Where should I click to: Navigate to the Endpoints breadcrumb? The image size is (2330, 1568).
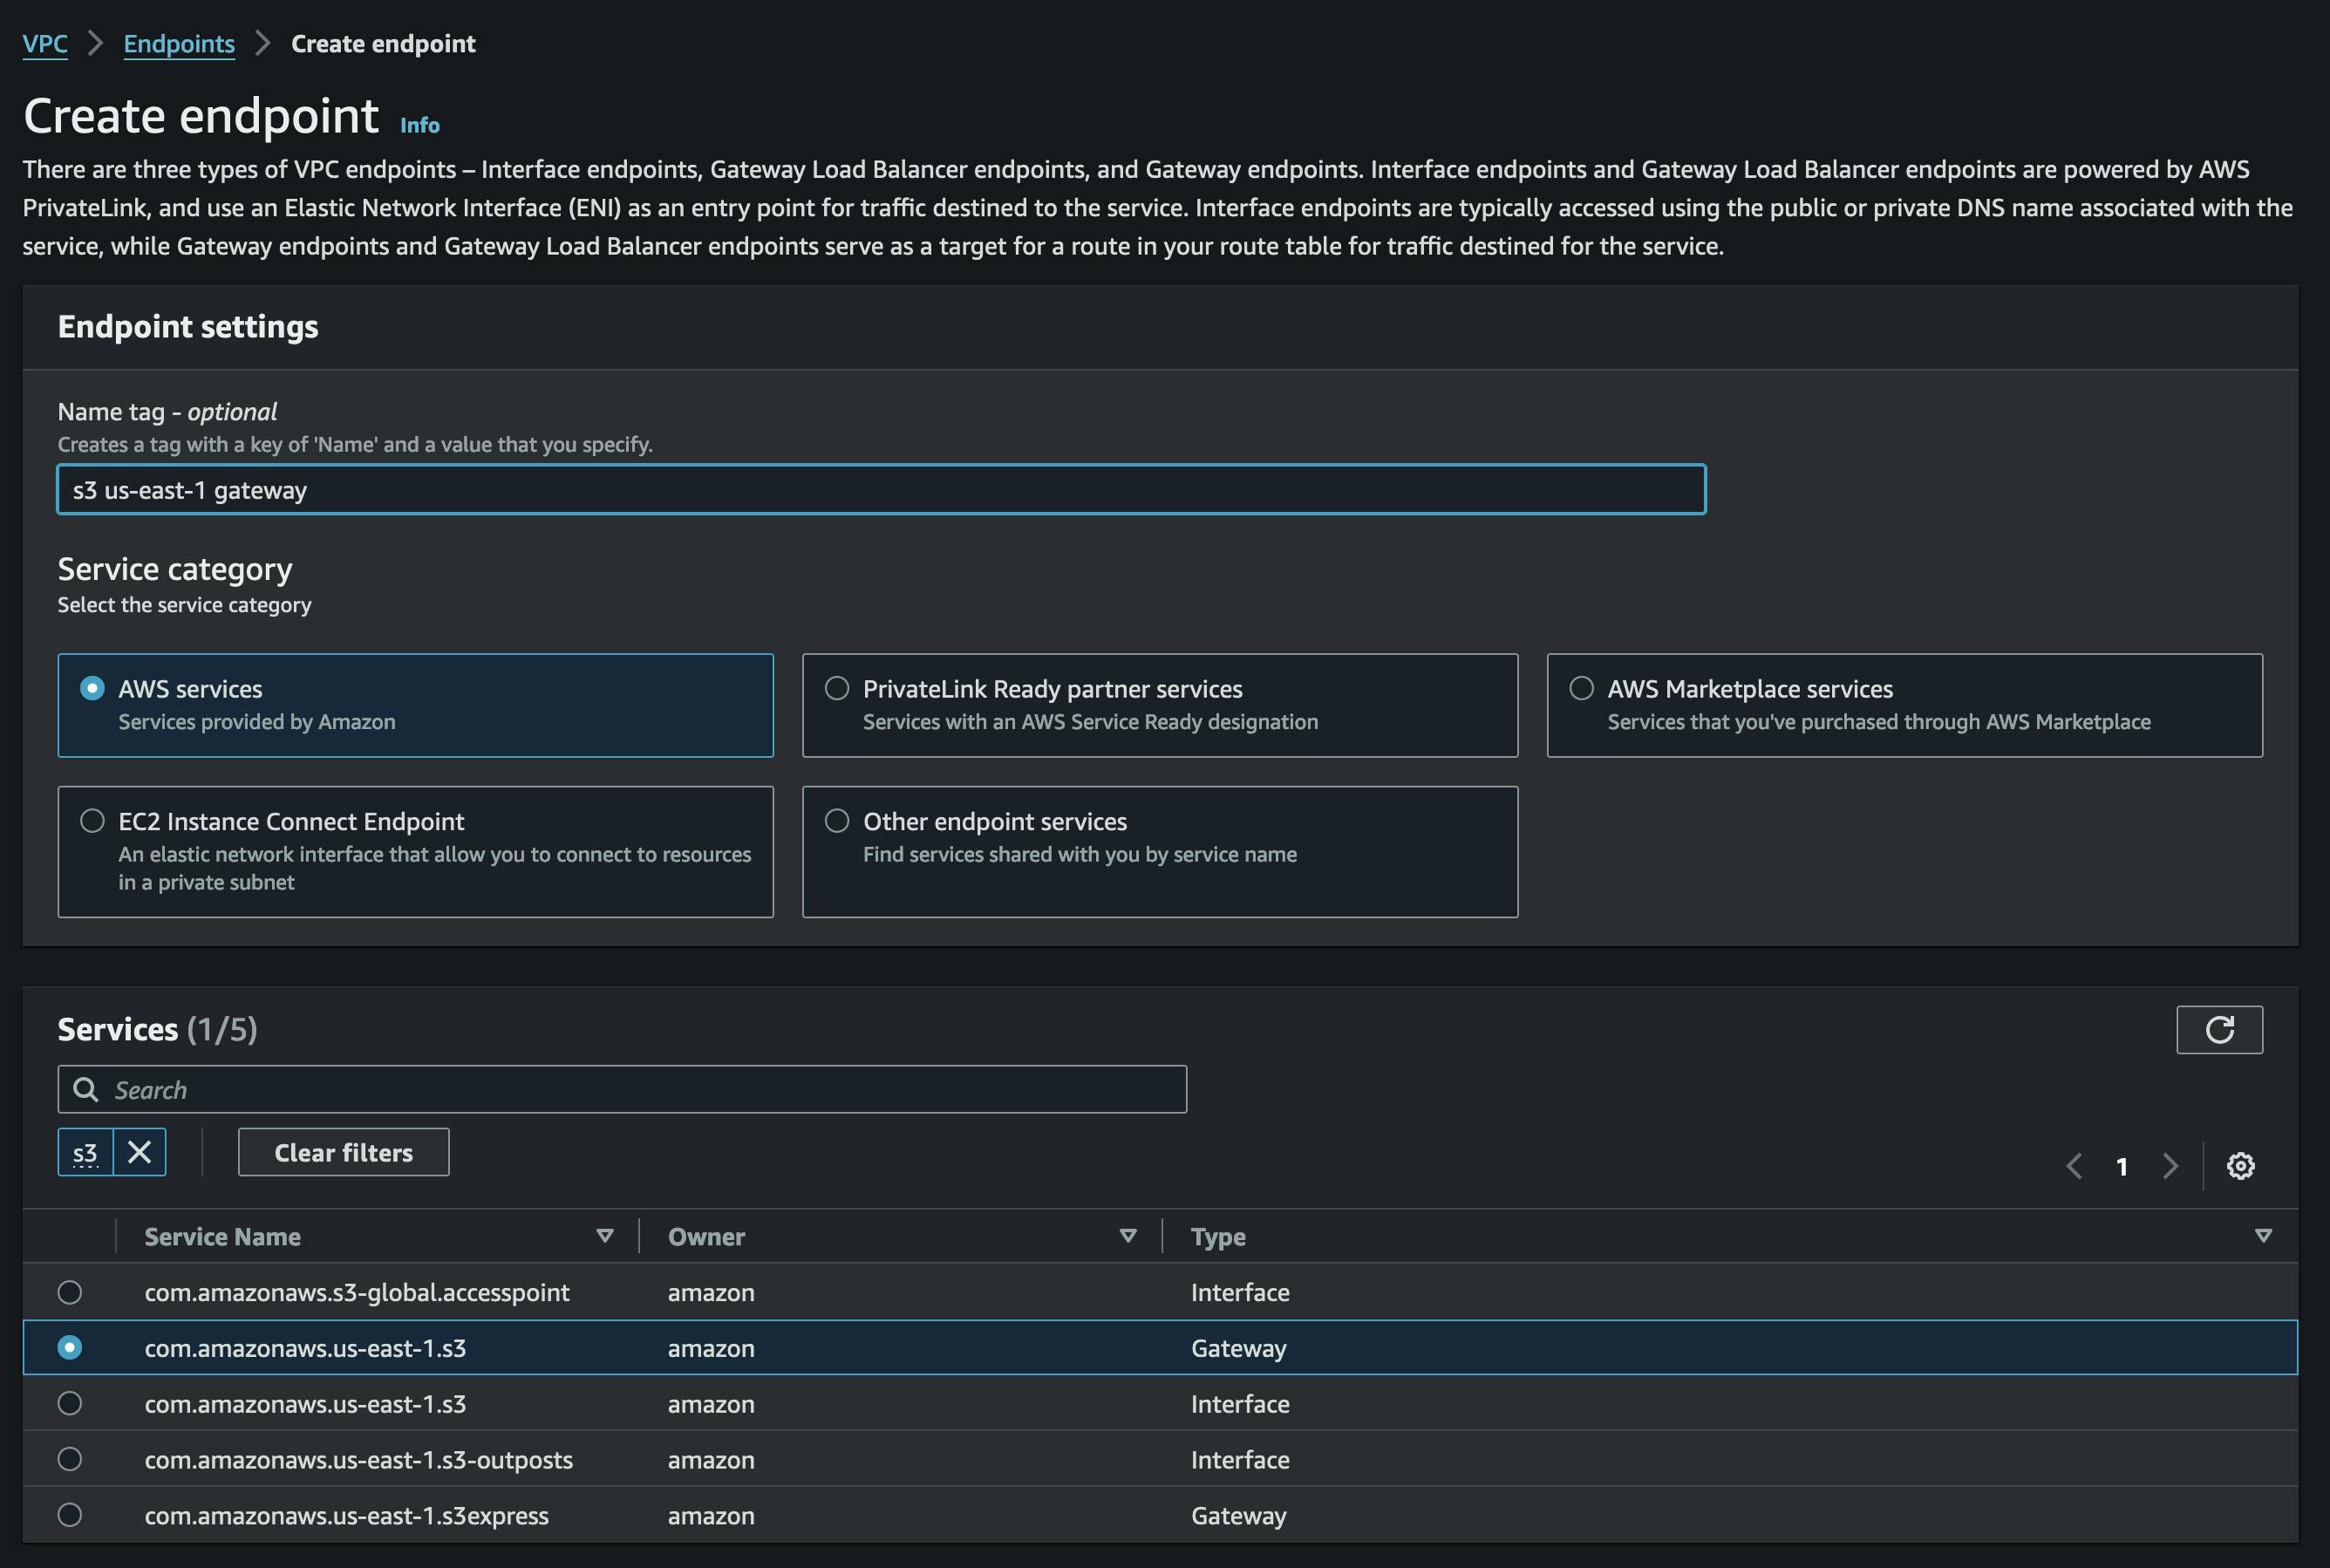click(179, 43)
